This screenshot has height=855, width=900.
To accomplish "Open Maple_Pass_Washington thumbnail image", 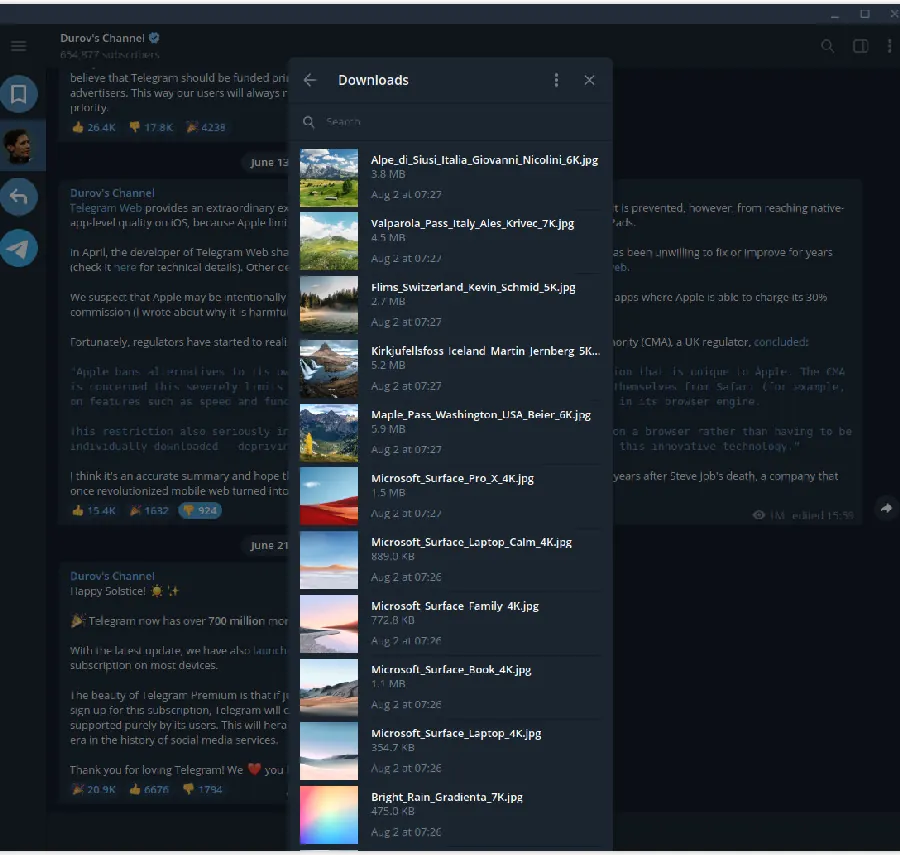I will (329, 433).
